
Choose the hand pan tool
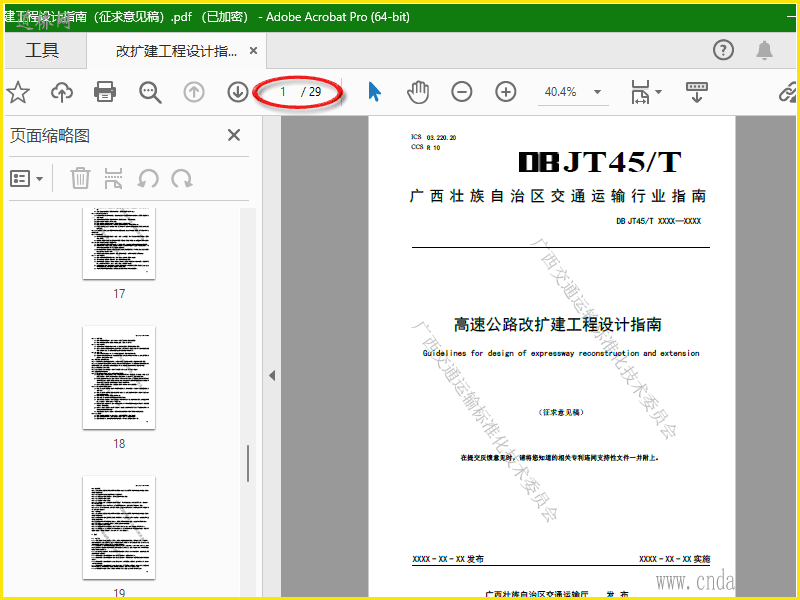pos(418,92)
